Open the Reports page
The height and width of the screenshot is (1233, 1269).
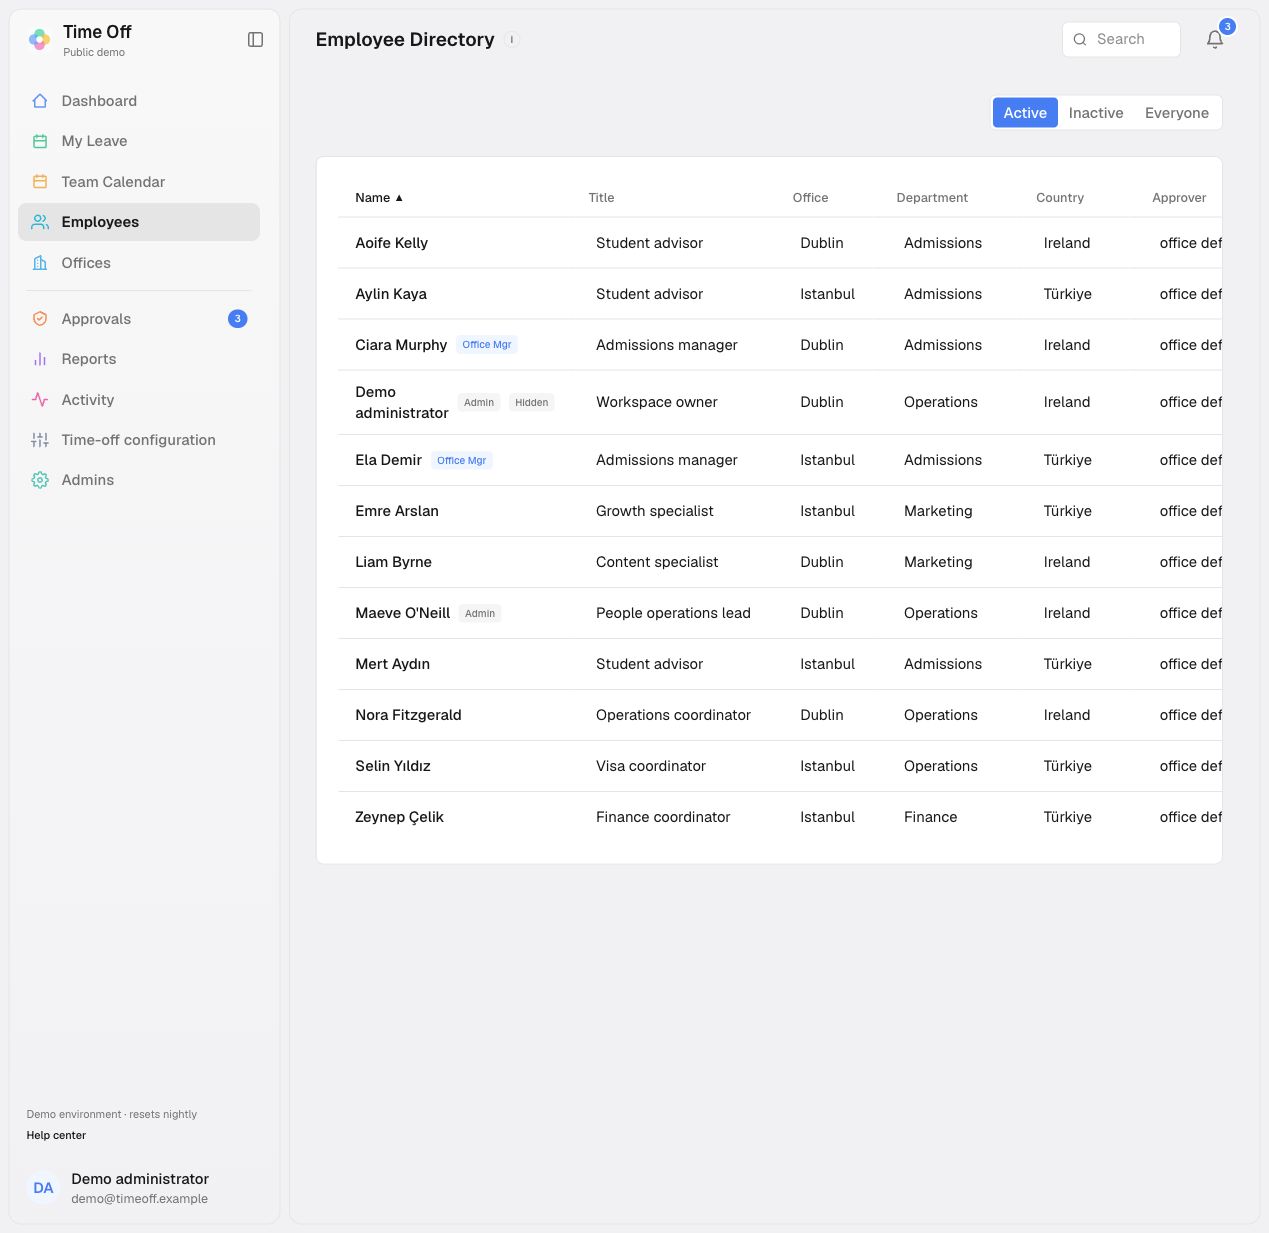click(x=139, y=359)
